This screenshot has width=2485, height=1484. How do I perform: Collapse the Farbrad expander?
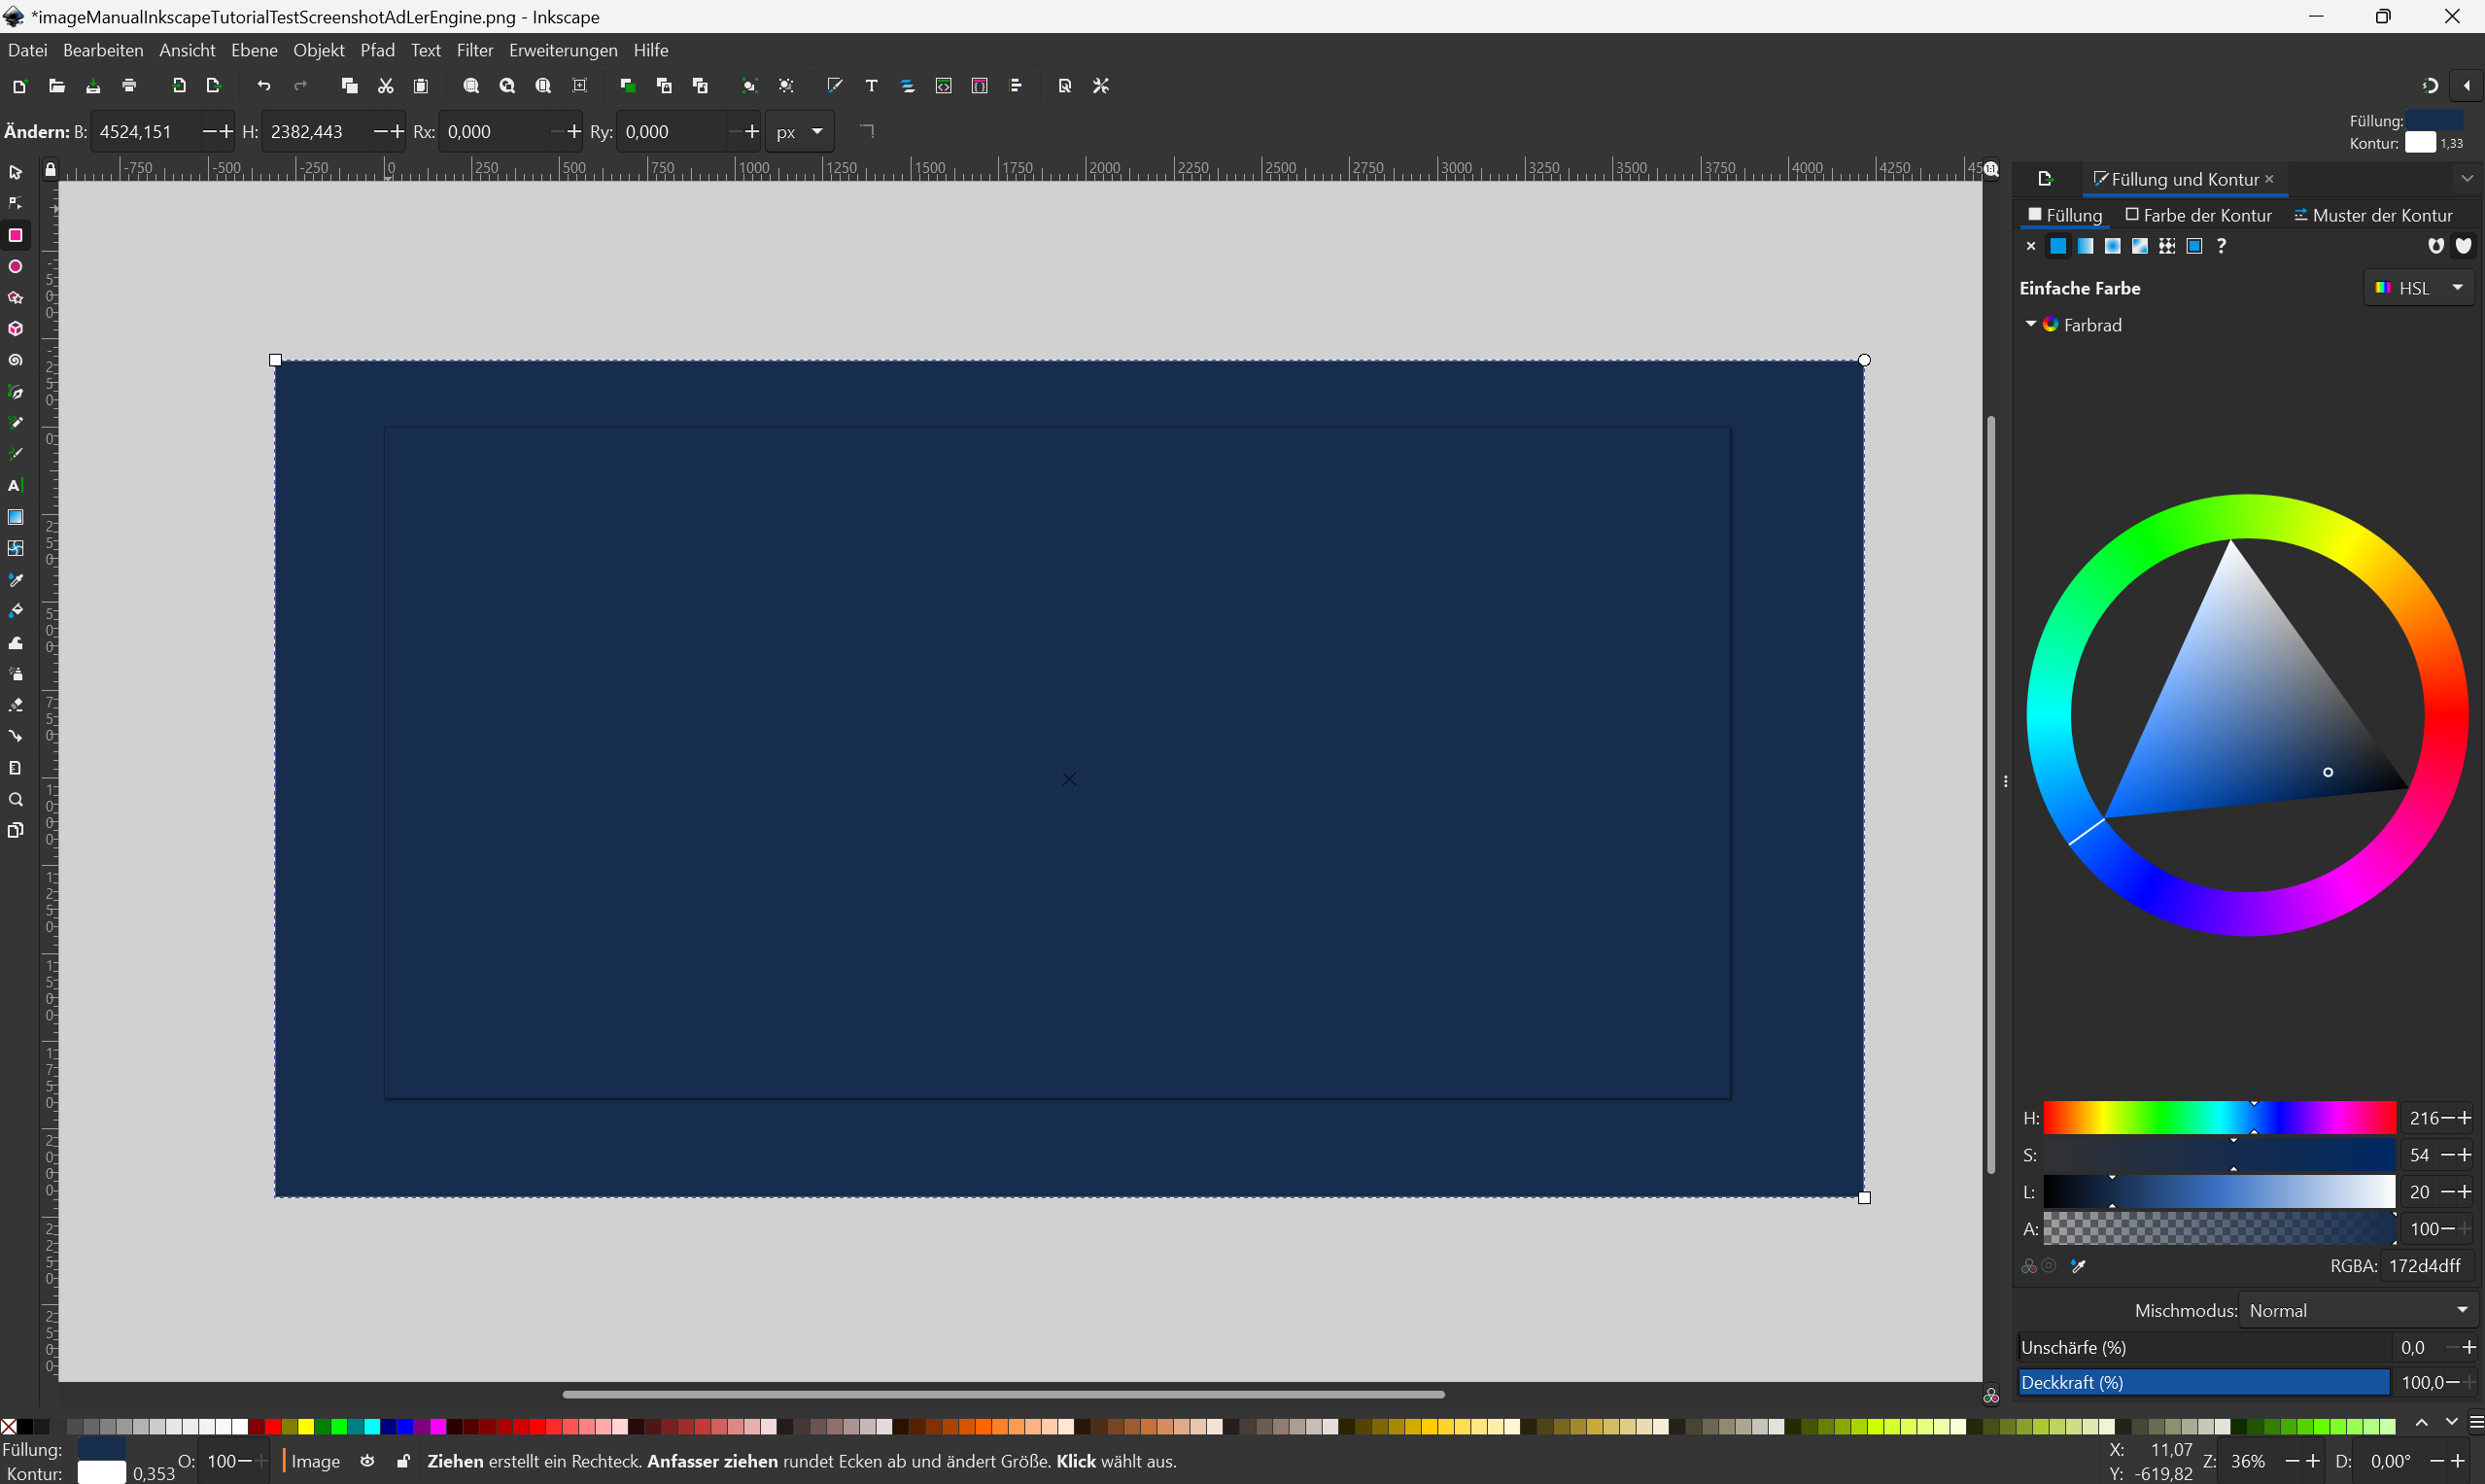[2030, 324]
